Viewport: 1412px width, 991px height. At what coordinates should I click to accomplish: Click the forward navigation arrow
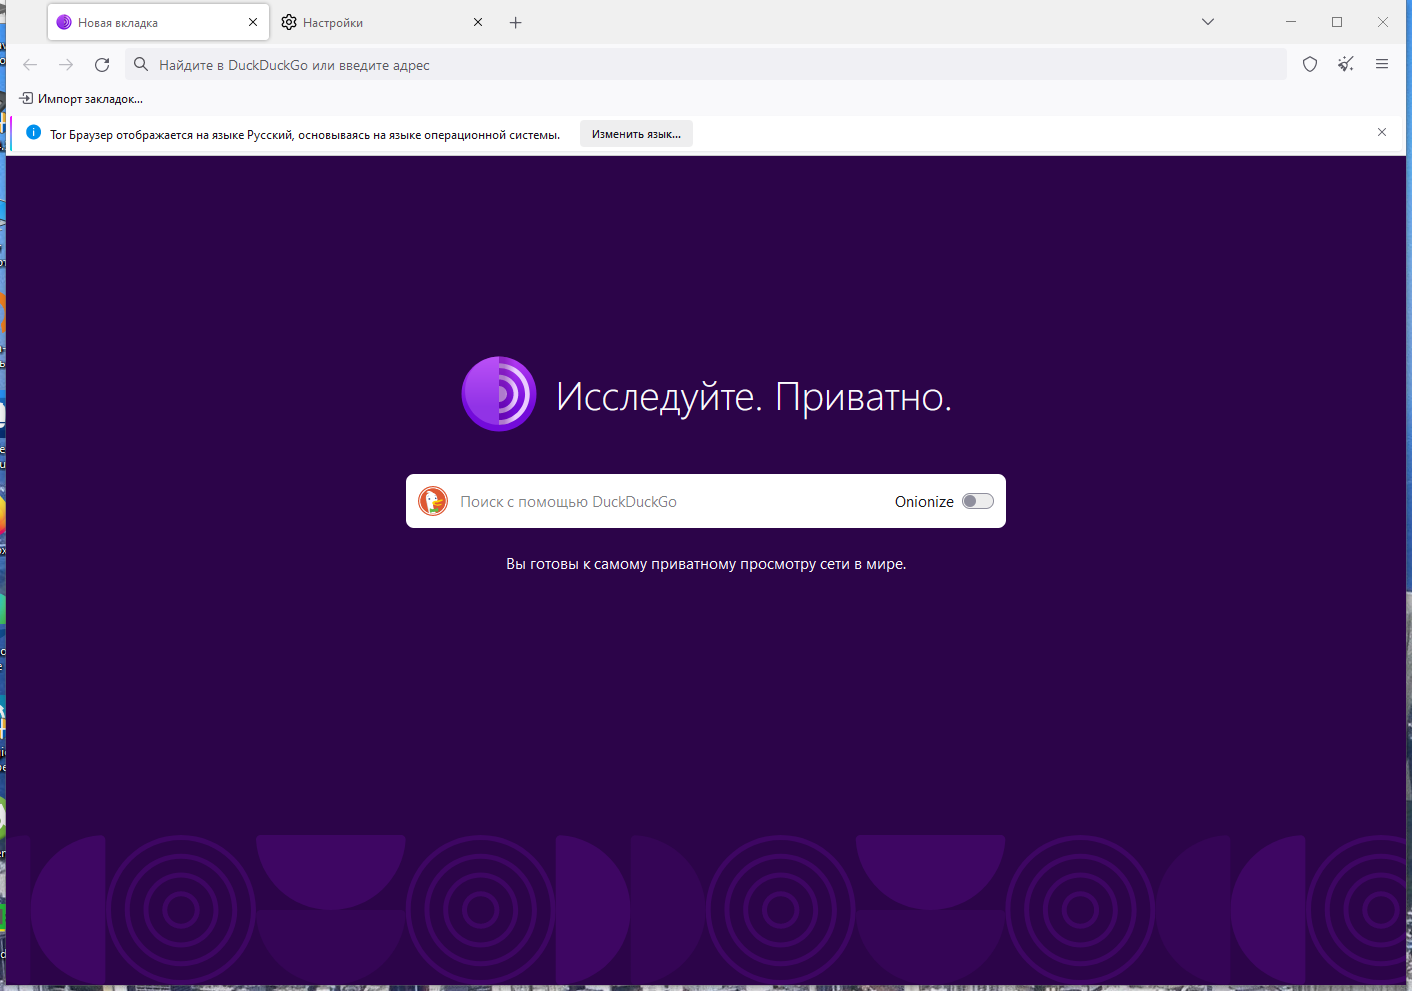(66, 65)
